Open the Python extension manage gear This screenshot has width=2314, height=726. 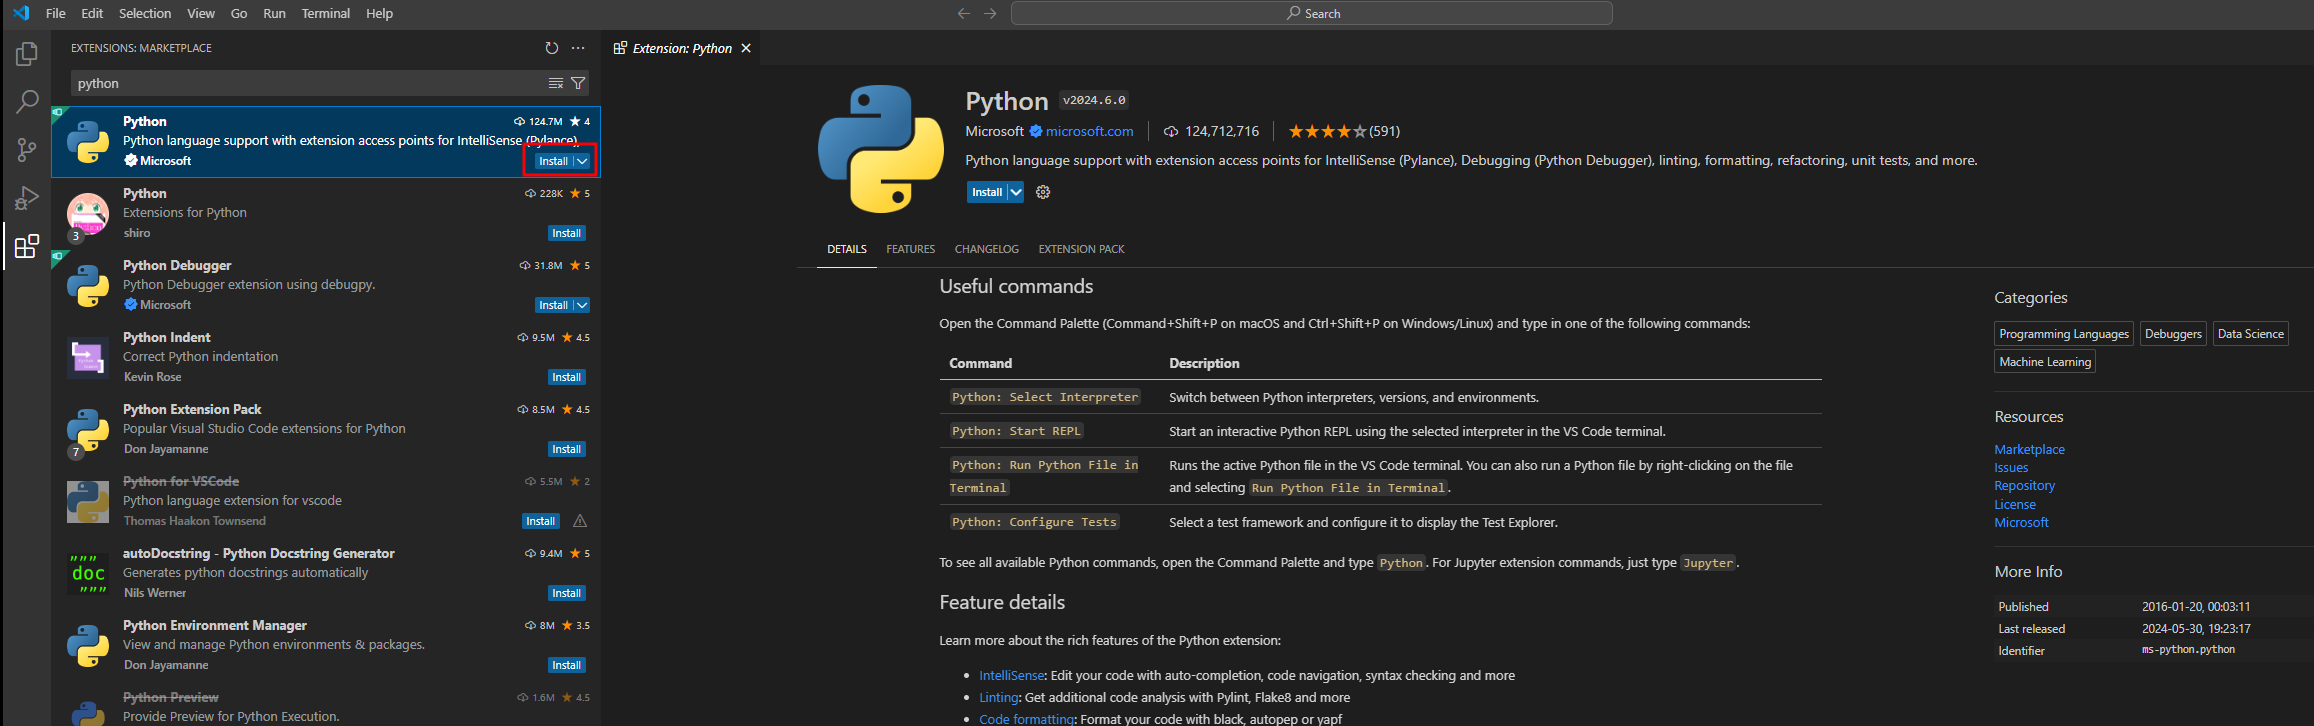point(1043,192)
